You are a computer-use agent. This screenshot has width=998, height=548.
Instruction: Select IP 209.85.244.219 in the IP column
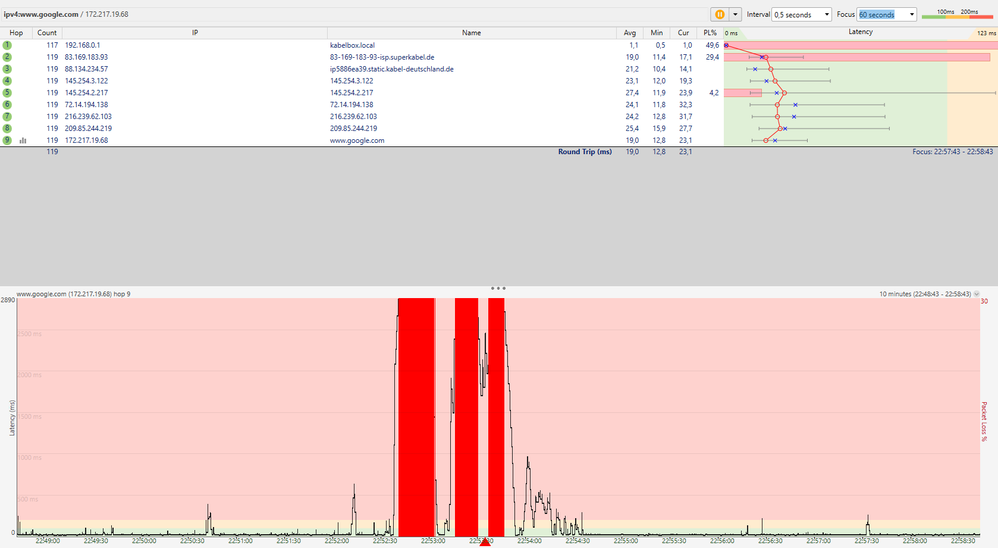(88, 129)
